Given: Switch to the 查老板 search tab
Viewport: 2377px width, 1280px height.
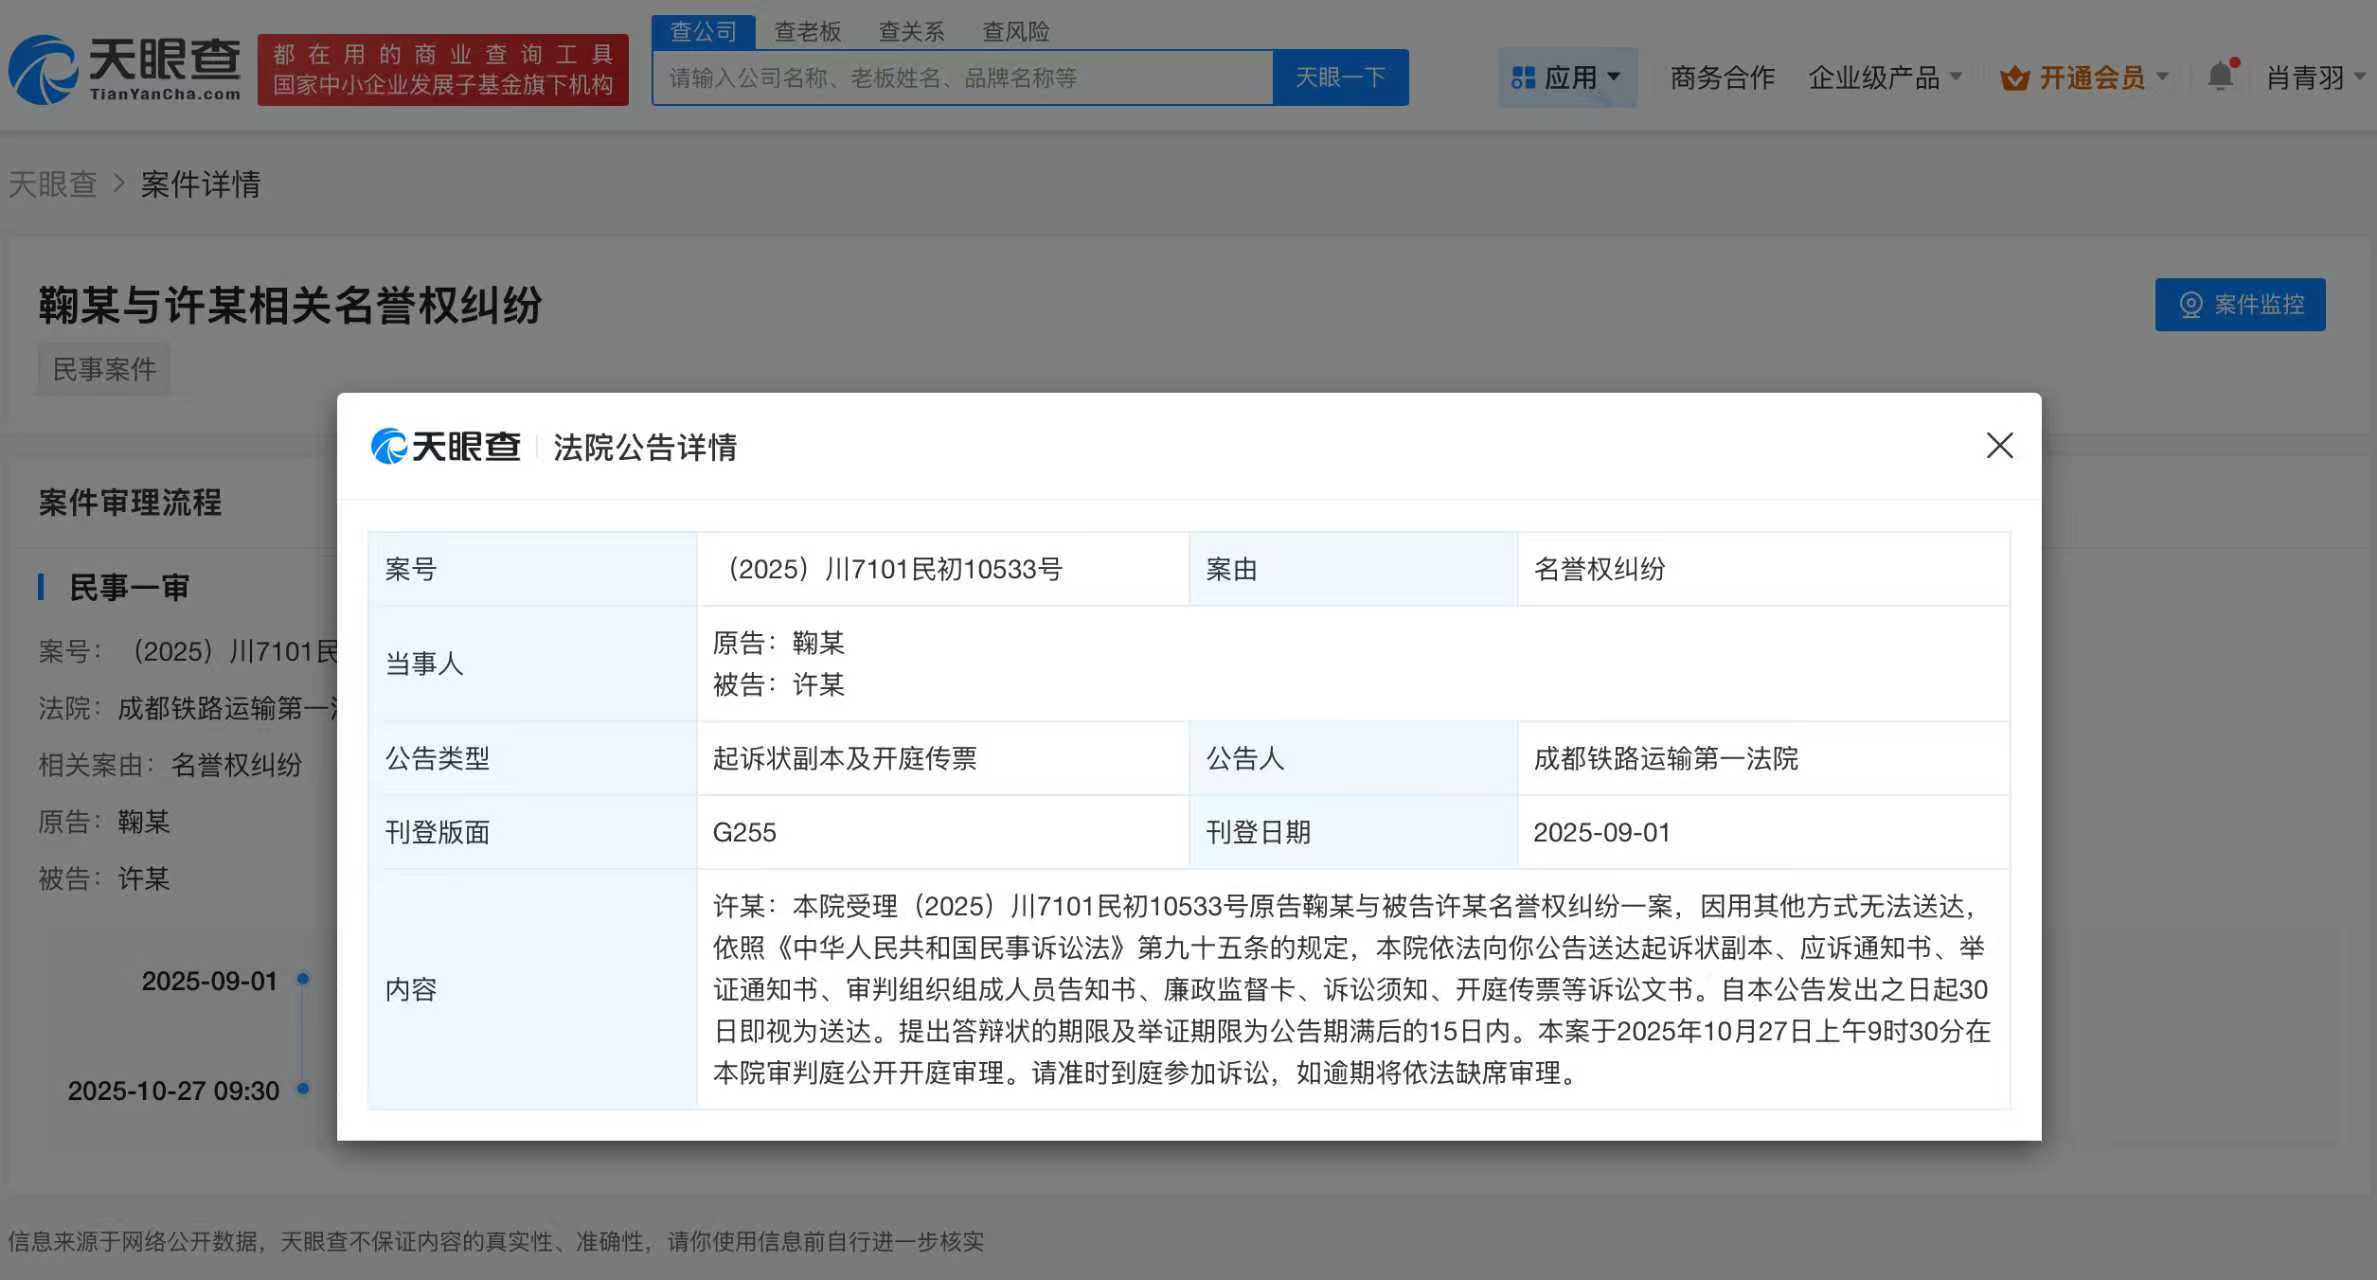Looking at the screenshot, I should click(x=807, y=32).
